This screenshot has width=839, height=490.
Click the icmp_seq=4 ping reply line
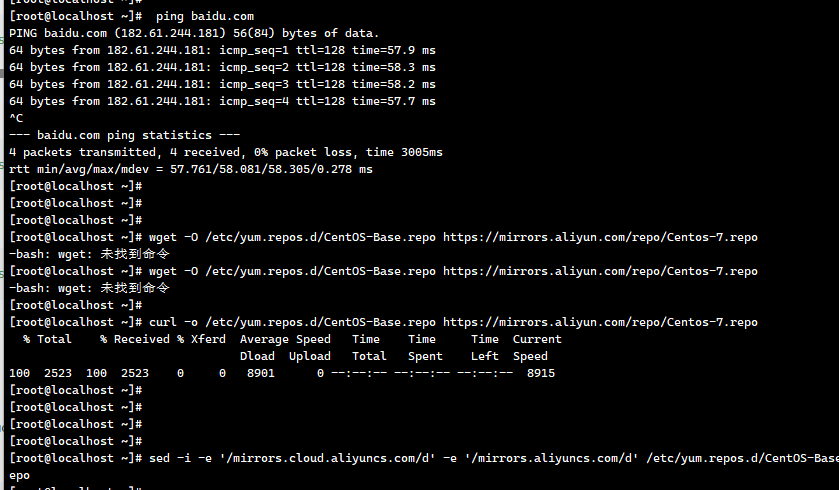point(222,101)
